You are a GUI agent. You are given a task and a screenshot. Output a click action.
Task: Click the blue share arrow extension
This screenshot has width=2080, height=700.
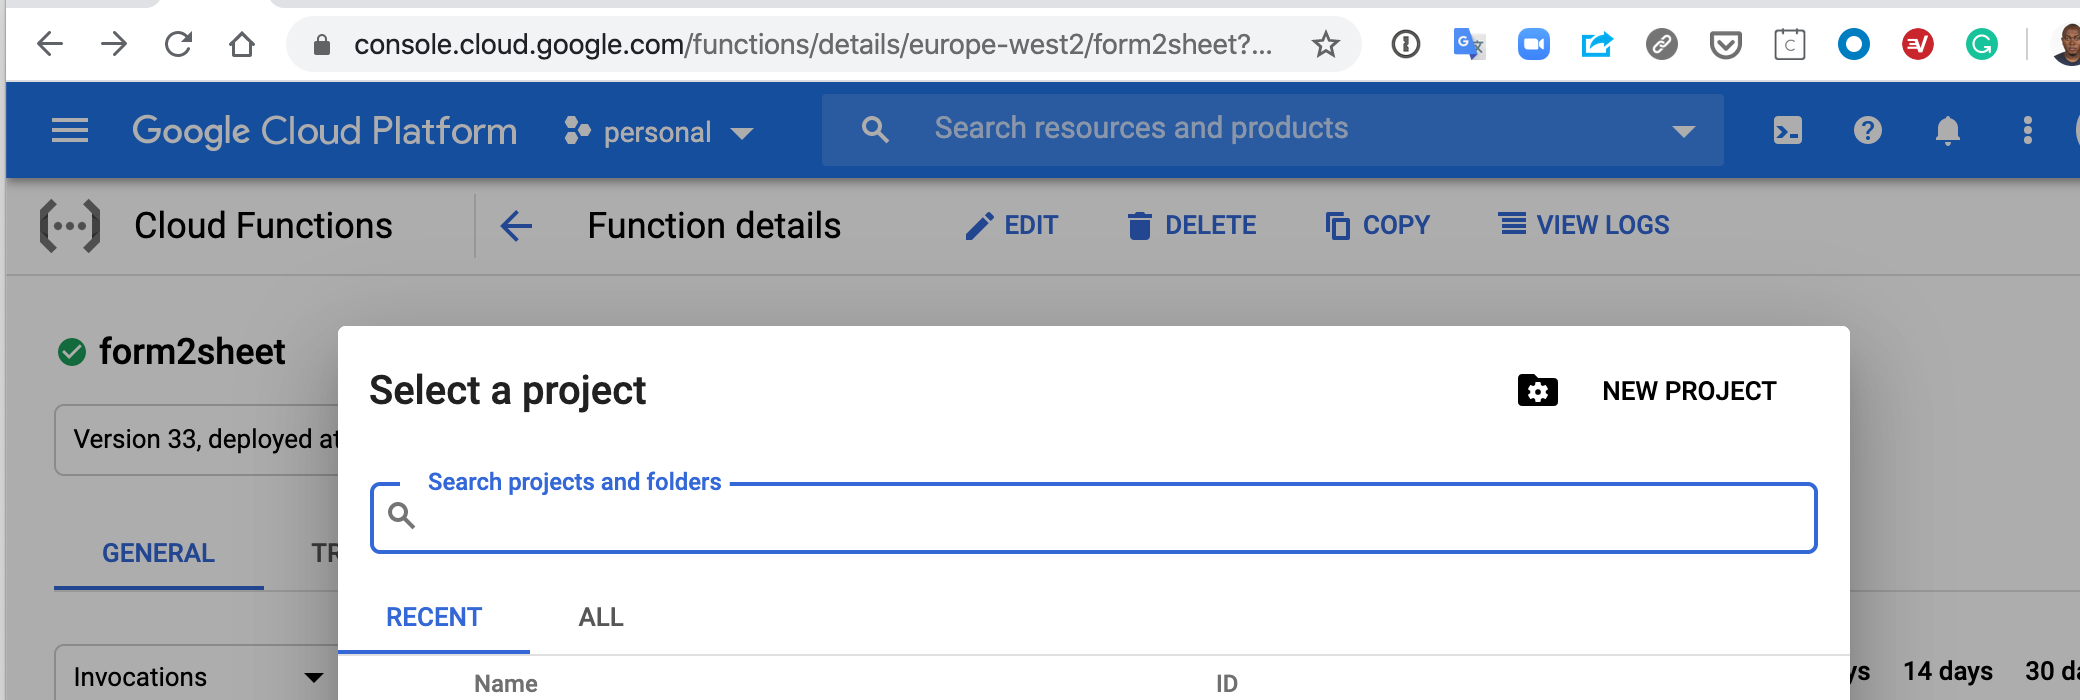1597,44
